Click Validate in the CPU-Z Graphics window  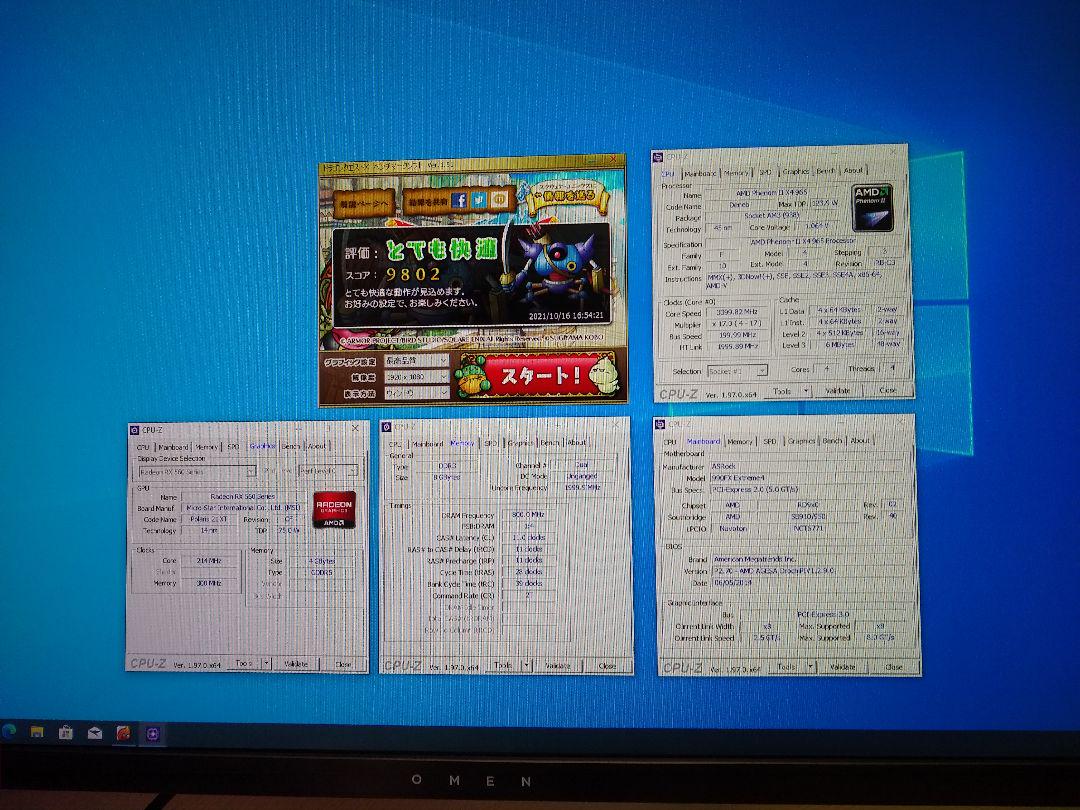[296, 663]
